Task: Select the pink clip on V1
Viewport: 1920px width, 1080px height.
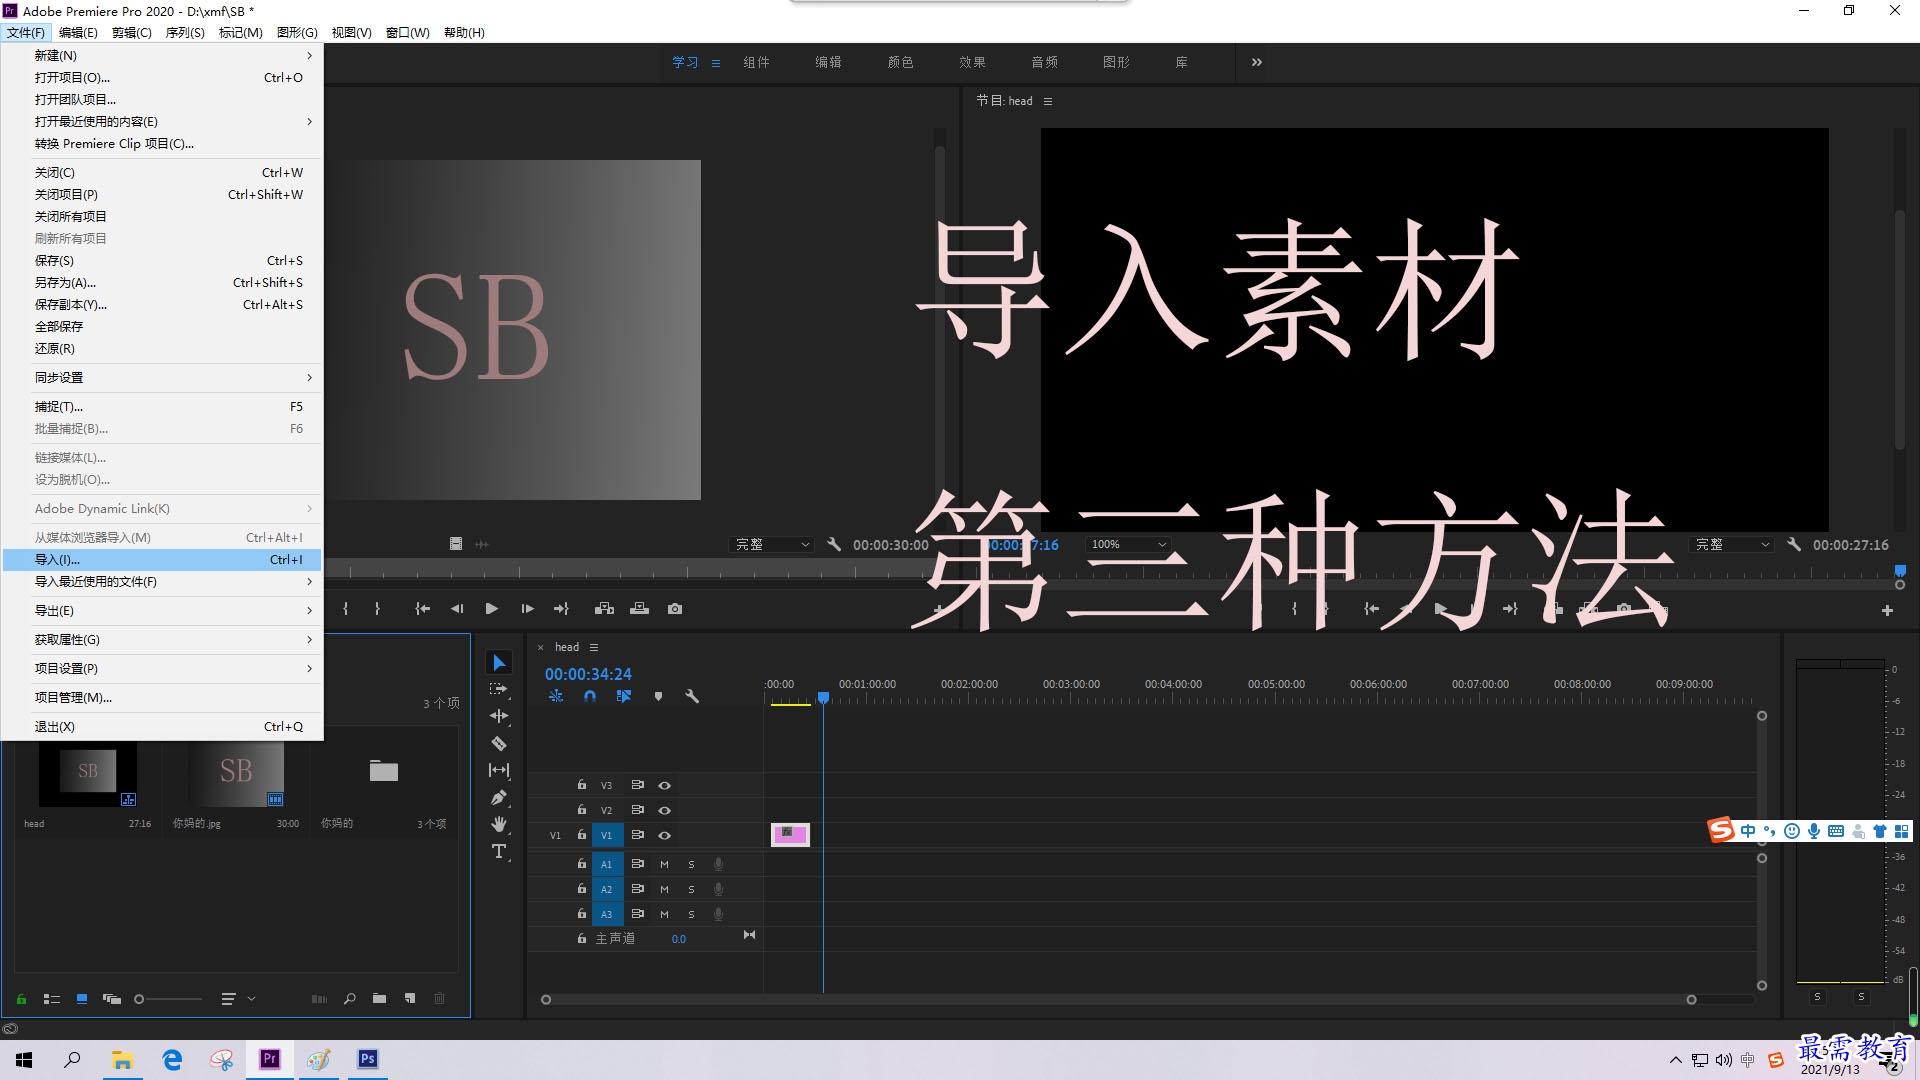Action: click(x=790, y=834)
